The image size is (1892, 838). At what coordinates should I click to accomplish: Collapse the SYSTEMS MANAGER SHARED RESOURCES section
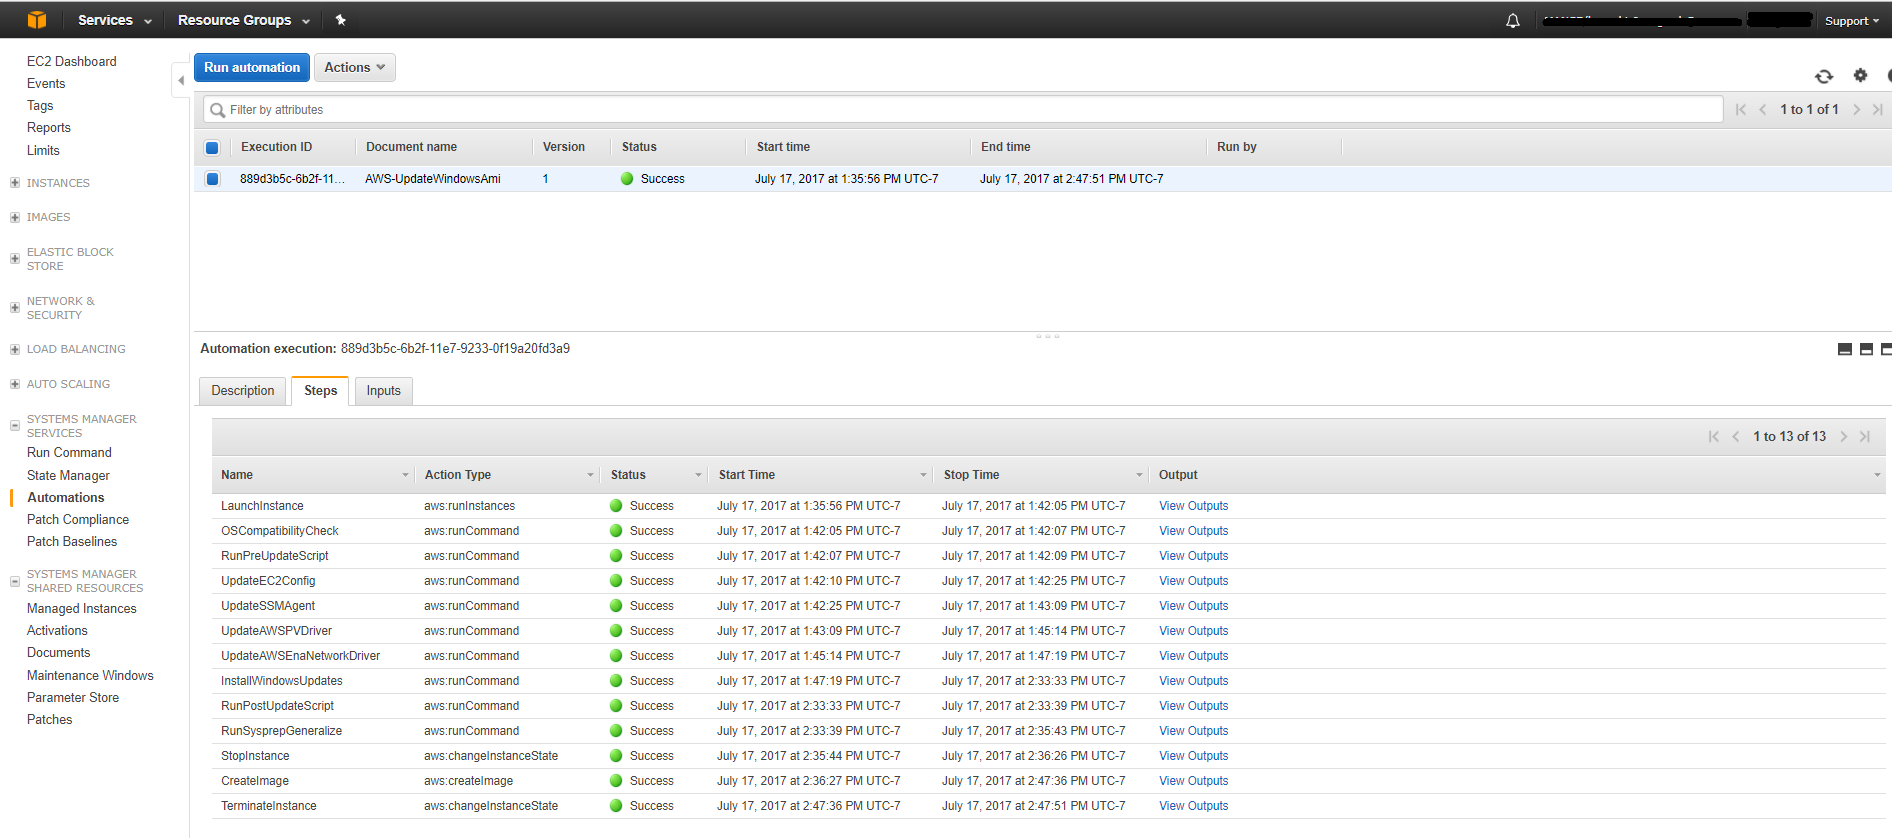15,581
